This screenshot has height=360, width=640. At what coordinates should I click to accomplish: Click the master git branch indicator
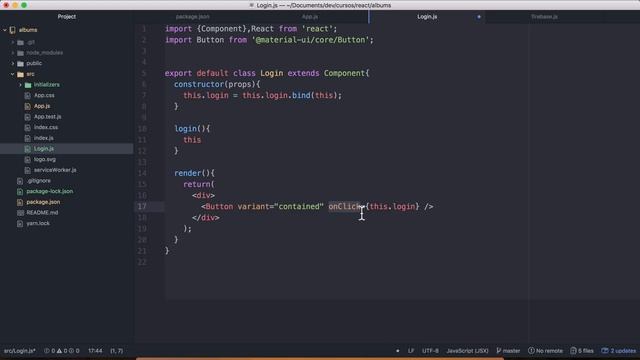[508, 351]
